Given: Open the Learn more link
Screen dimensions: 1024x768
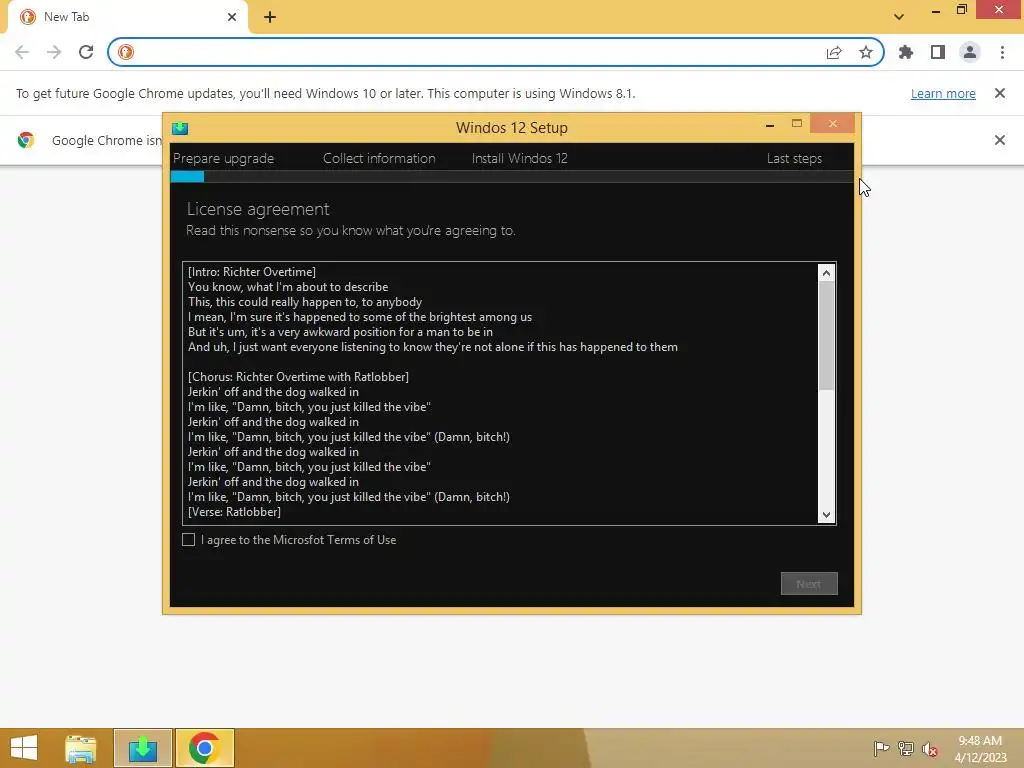Looking at the screenshot, I should (x=943, y=93).
